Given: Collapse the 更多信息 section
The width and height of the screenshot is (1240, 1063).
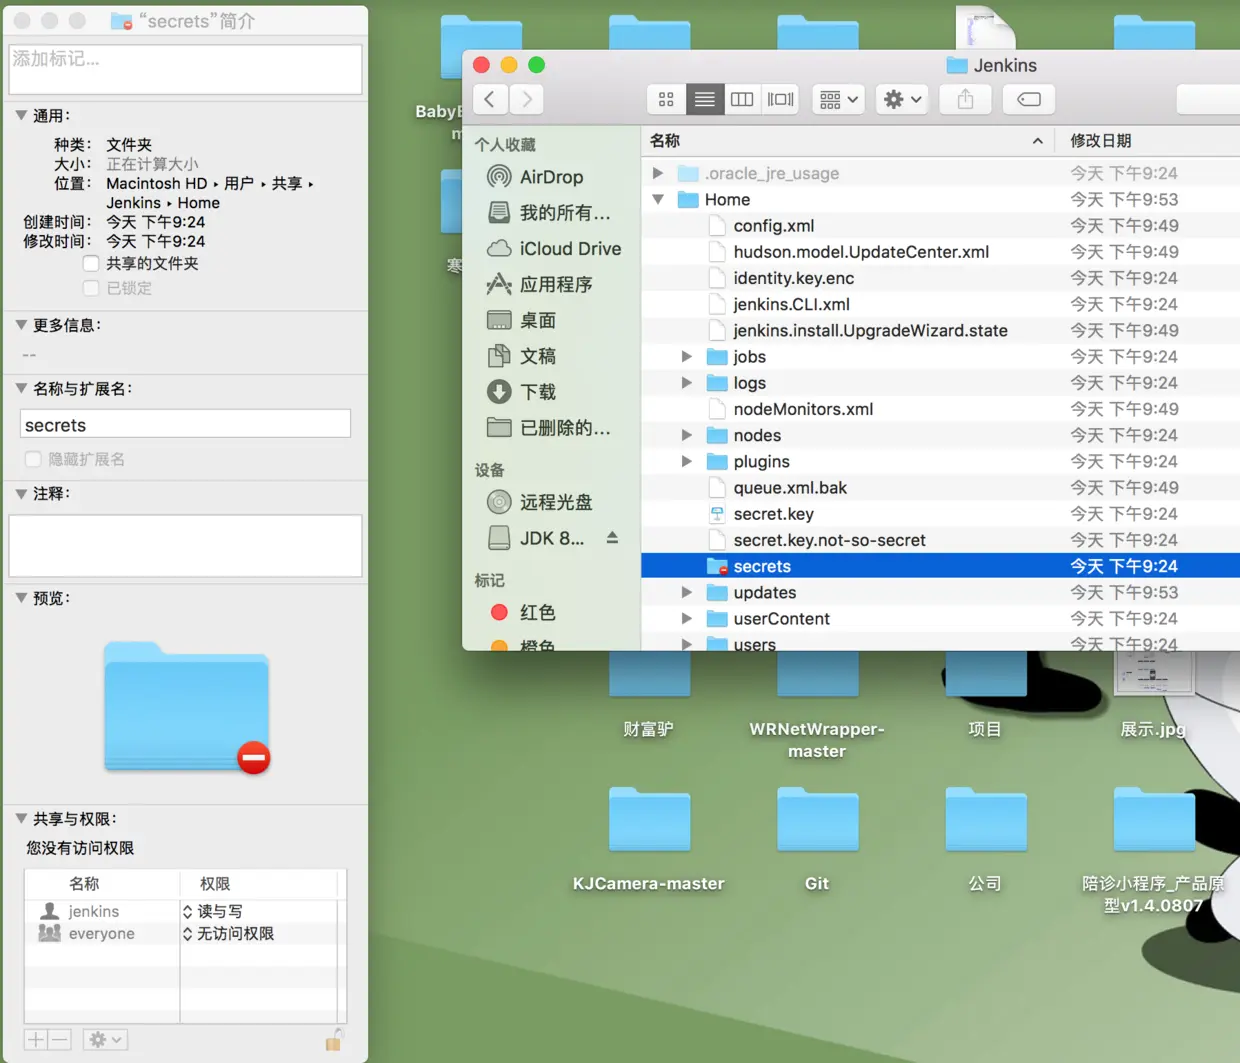Looking at the screenshot, I should 21,325.
